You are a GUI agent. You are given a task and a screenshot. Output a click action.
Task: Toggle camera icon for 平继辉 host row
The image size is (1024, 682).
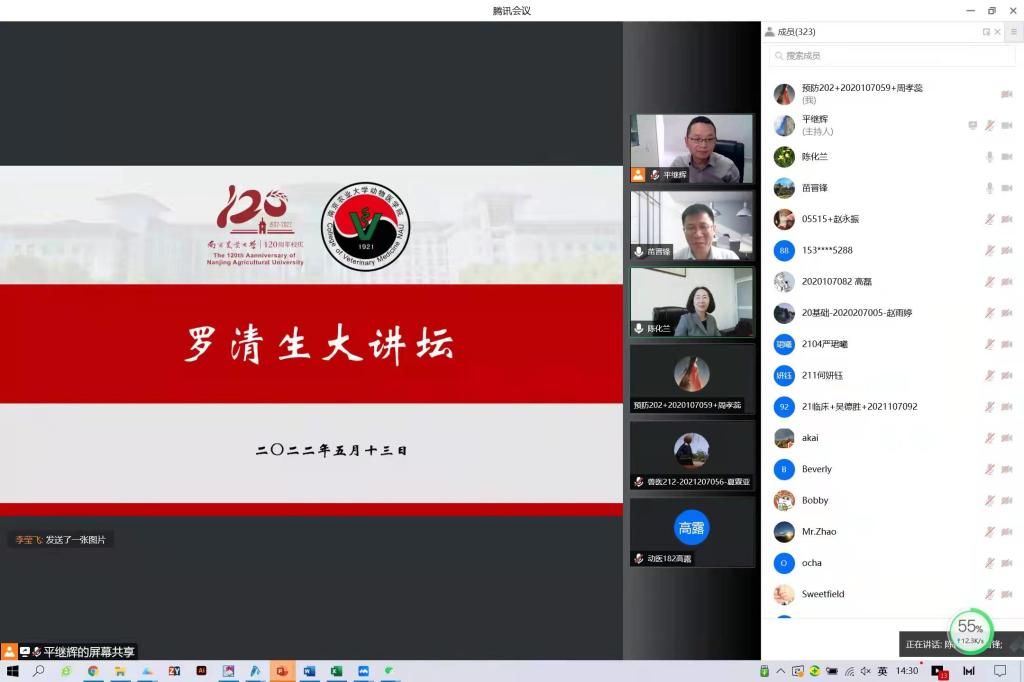(x=1007, y=126)
